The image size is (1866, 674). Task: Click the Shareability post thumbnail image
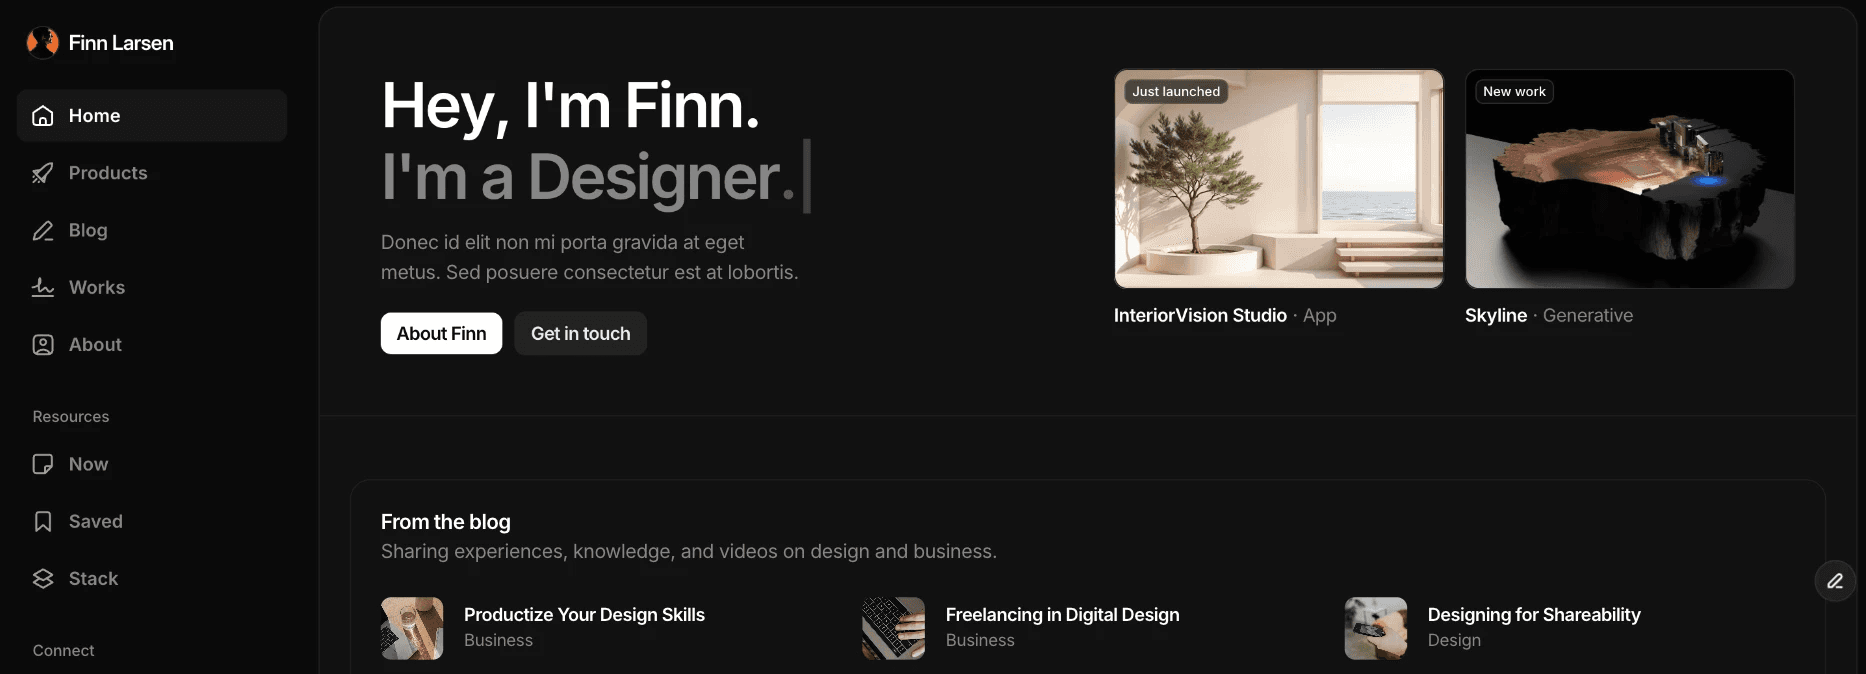point(1376,628)
